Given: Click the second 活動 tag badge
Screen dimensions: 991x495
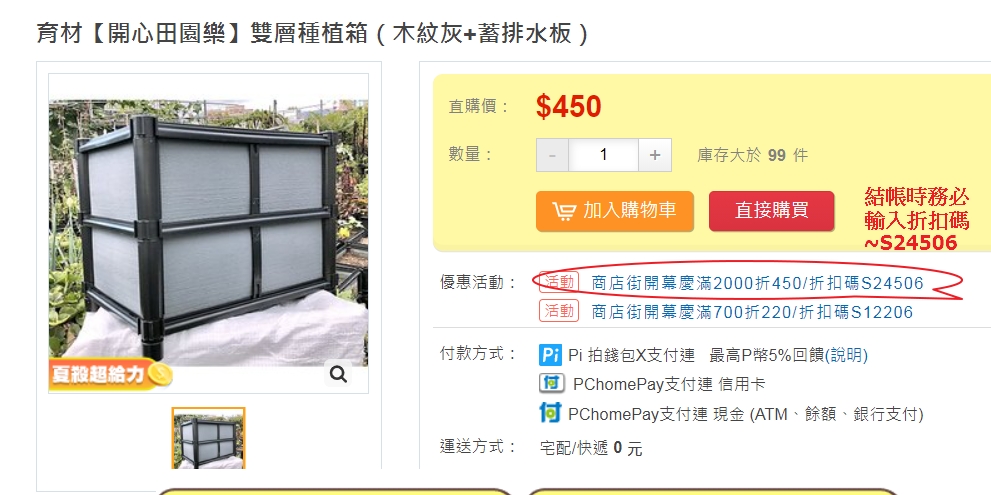Looking at the screenshot, I should (x=559, y=310).
